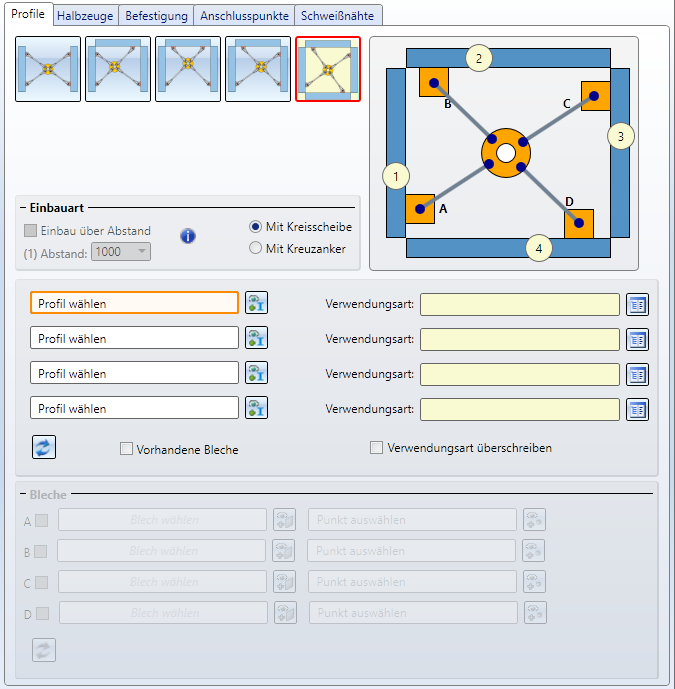The width and height of the screenshot is (675, 689).
Task: Select second cross-bracing variant thumbnail
Action: coord(118,69)
